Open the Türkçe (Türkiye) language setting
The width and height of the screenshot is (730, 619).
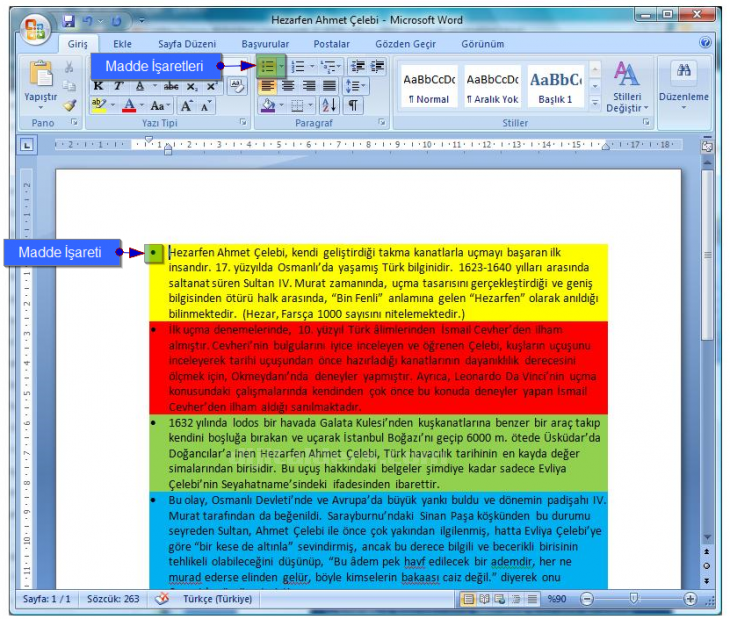tap(217, 599)
